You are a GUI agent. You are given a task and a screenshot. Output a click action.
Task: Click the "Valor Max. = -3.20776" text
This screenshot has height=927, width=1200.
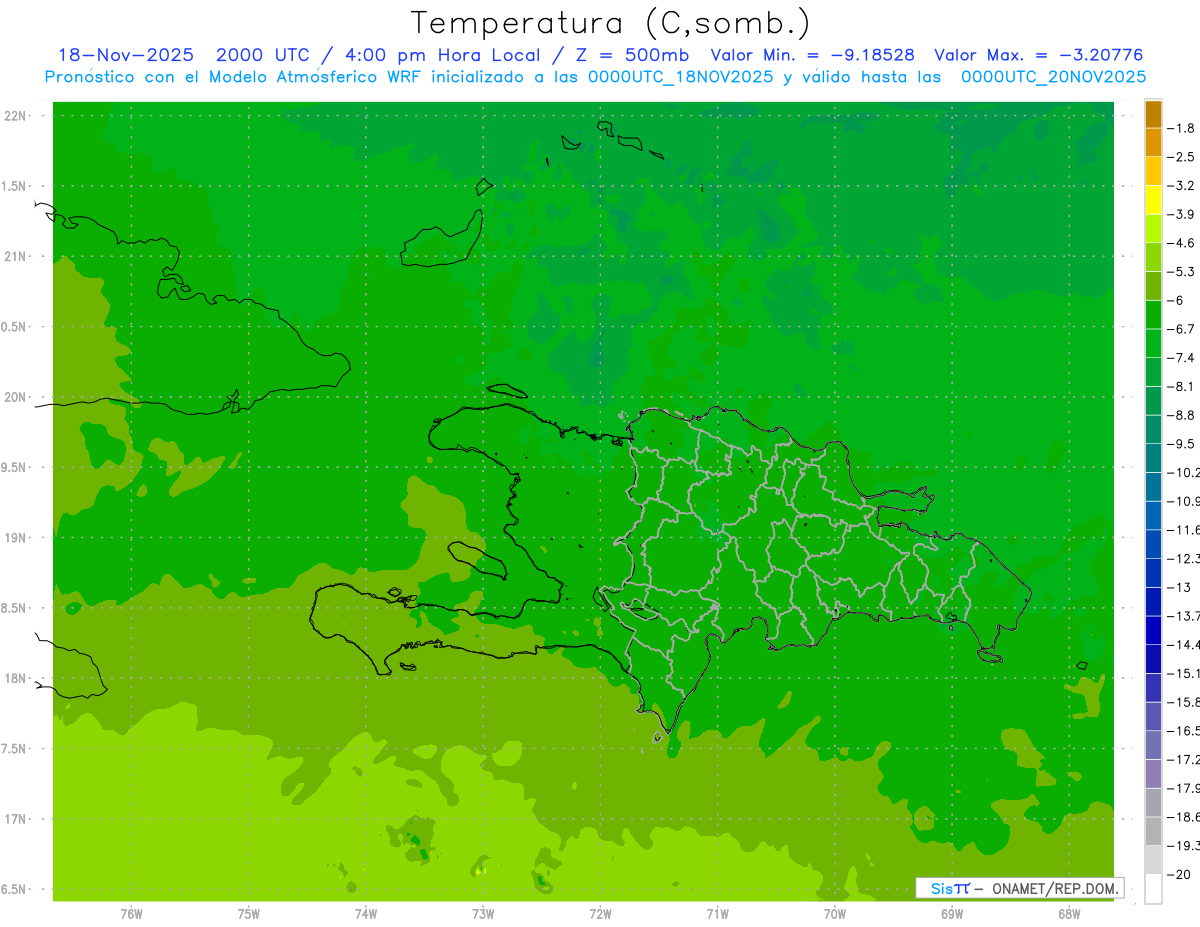tap(1038, 55)
